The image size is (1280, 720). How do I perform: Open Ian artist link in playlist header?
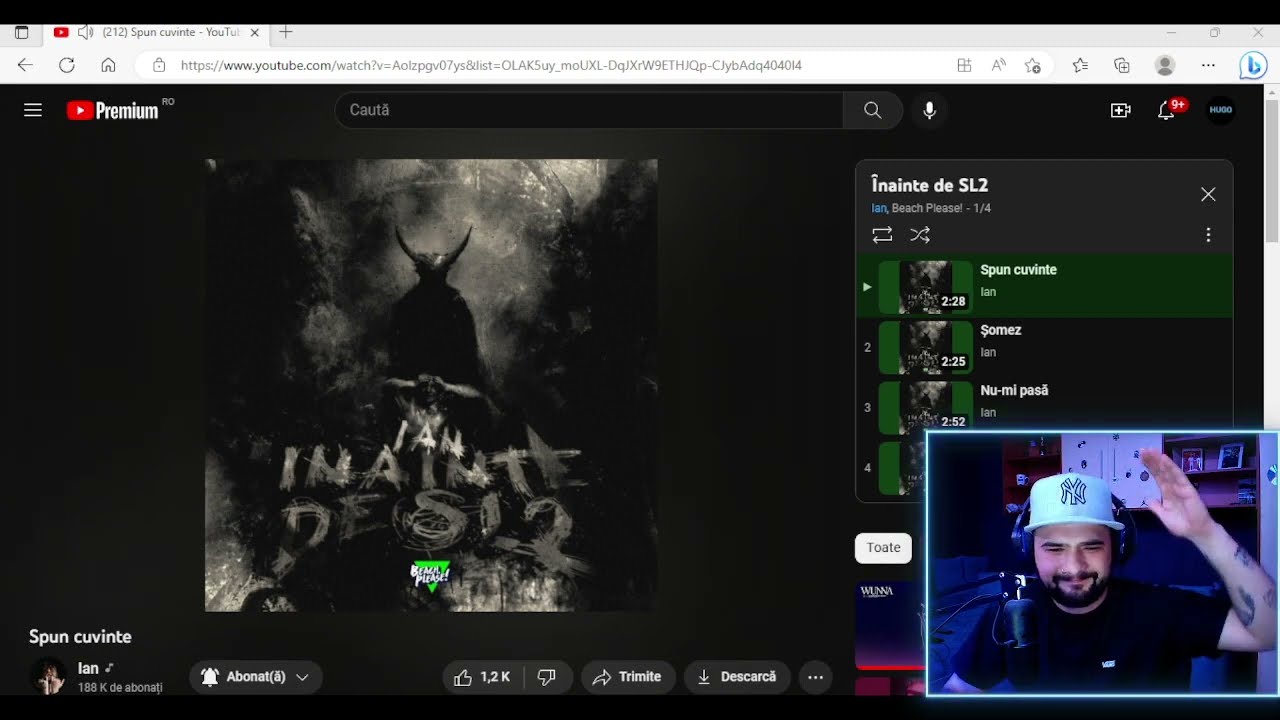879,208
